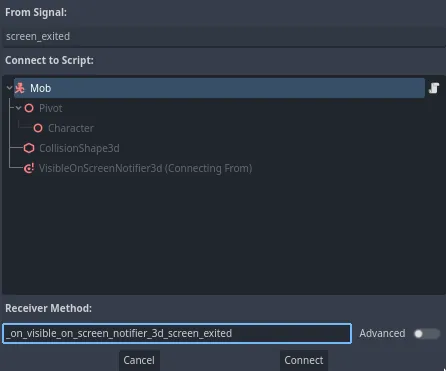Click the Advanced label text

(382, 333)
